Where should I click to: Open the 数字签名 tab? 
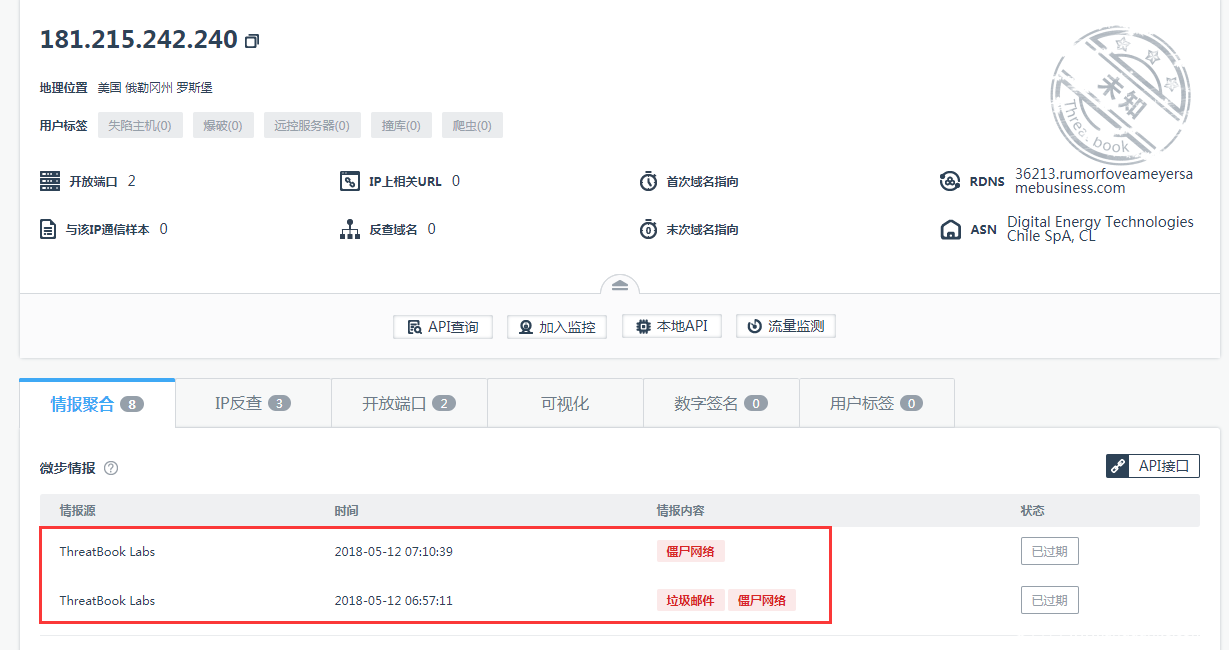point(721,402)
